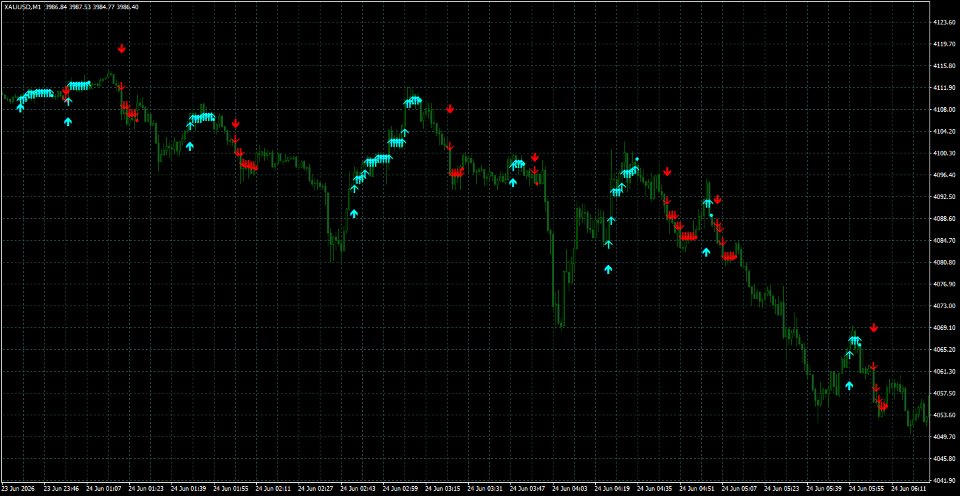
Task: Click the 24 Jun 04:03 time label
Action: pyautogui.click(x=569, y=489)
